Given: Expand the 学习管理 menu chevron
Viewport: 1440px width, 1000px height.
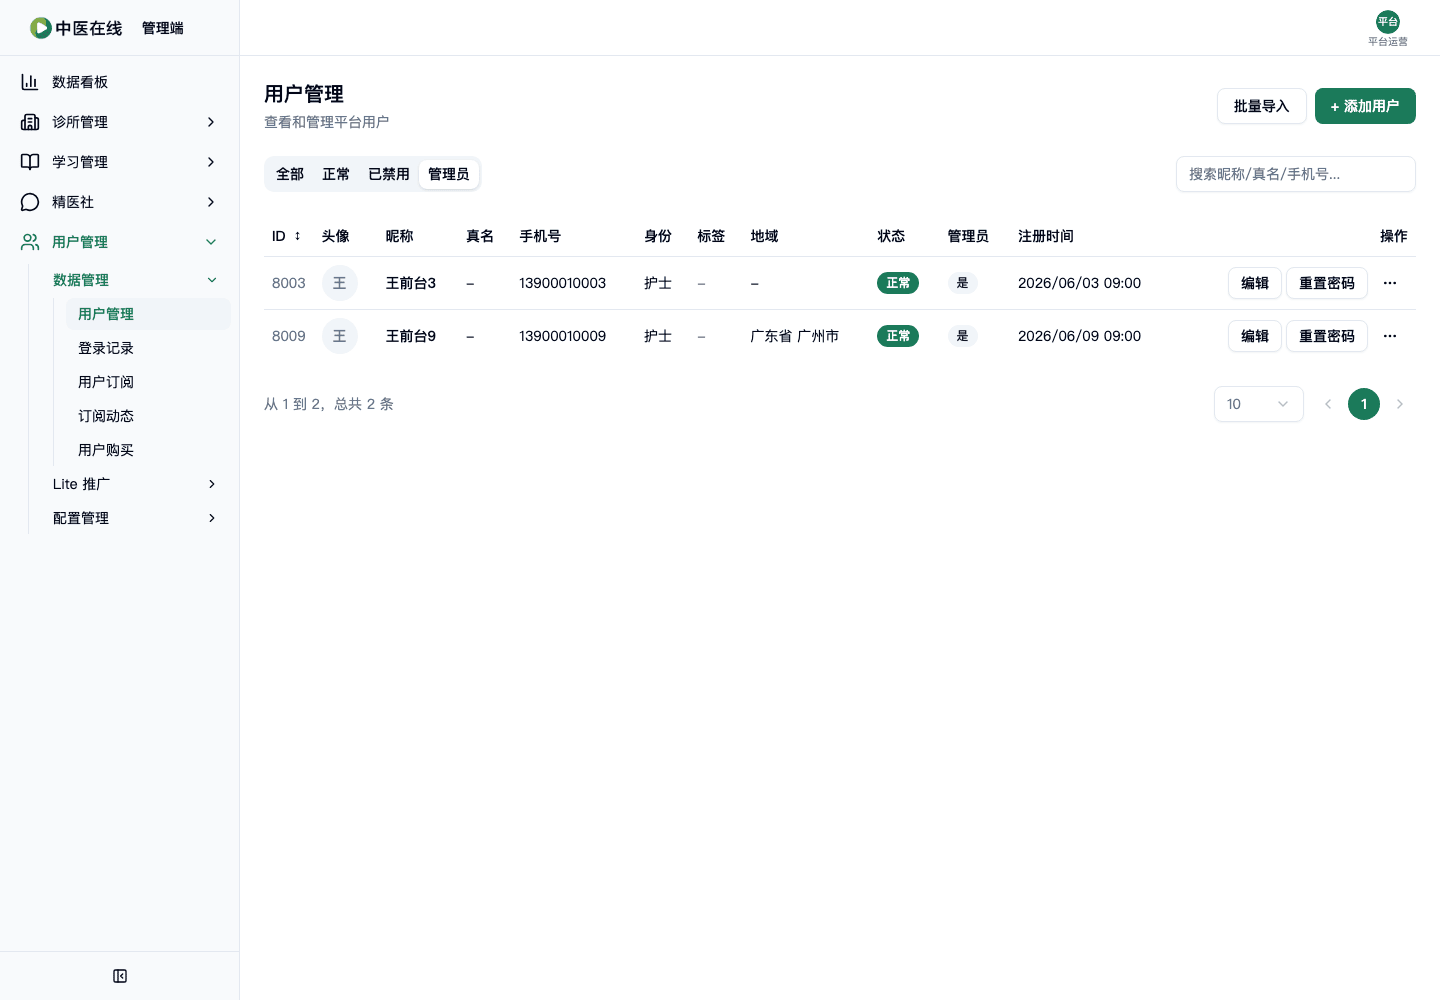Looking at the screenshot, I should (x=211, y=162).
